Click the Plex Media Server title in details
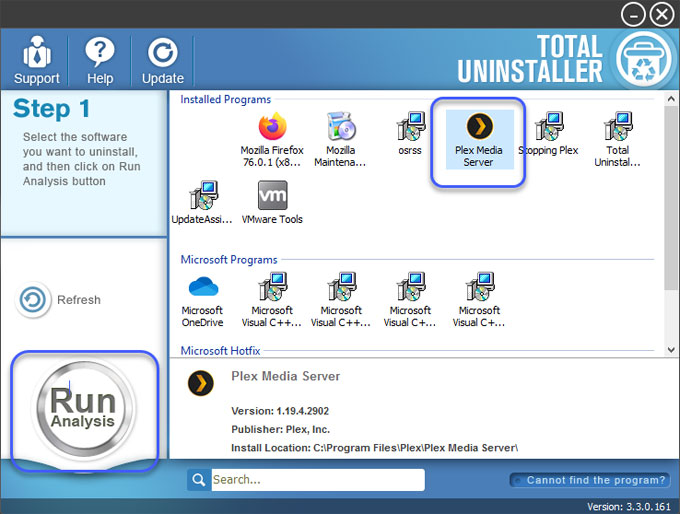Viewport: 680px width, 514px height. [285, 376]
